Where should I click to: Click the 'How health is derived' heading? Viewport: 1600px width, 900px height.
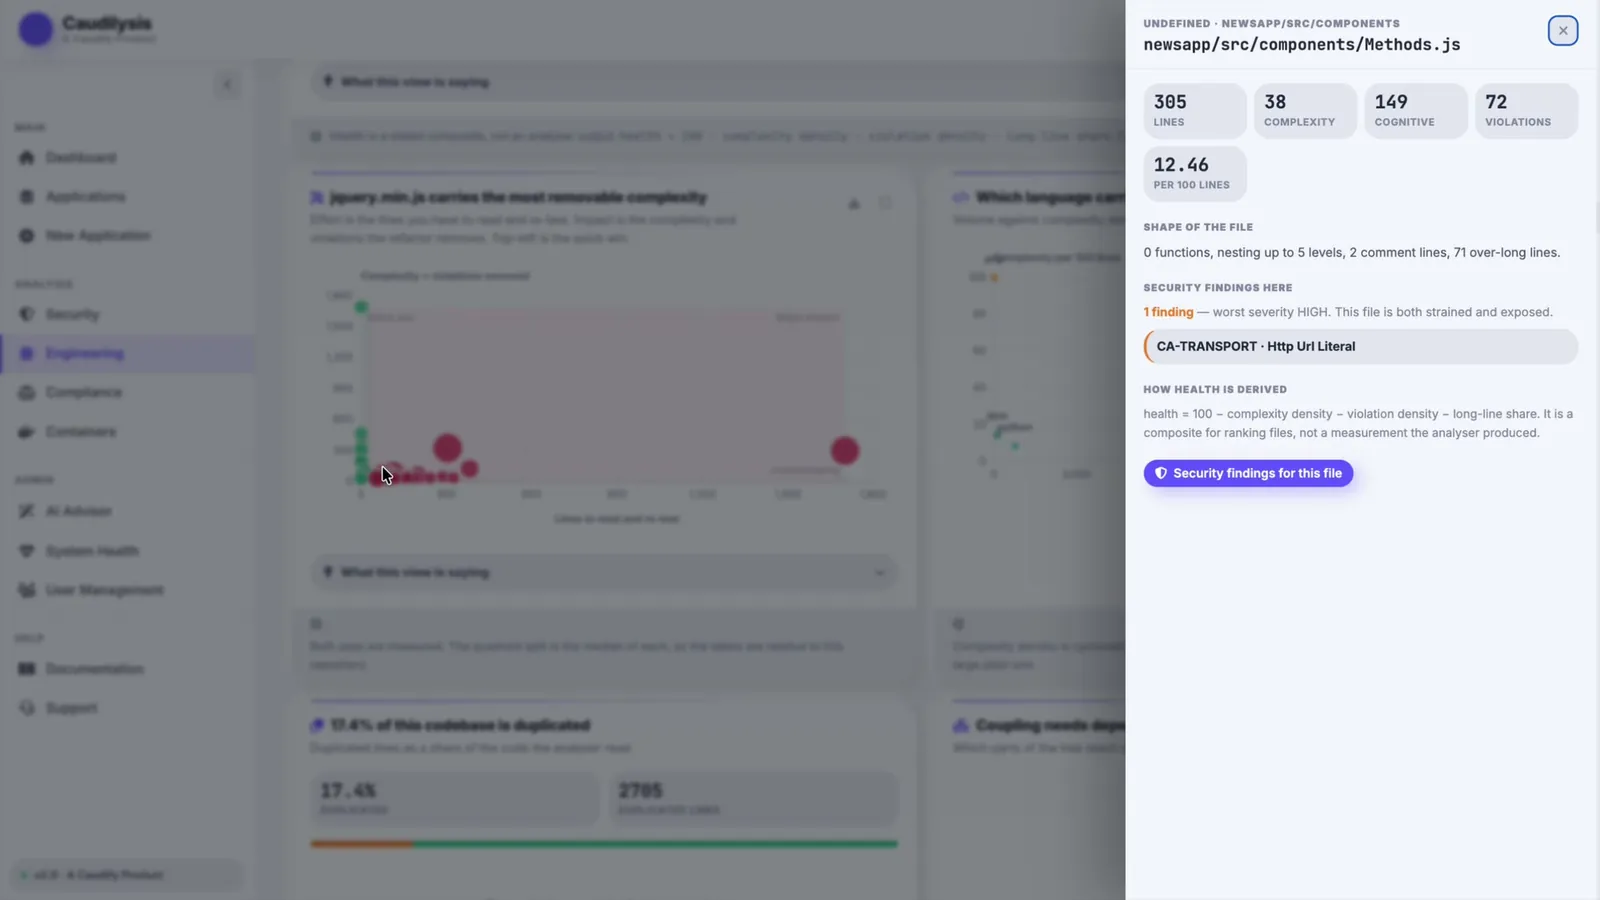[1215, 389]
